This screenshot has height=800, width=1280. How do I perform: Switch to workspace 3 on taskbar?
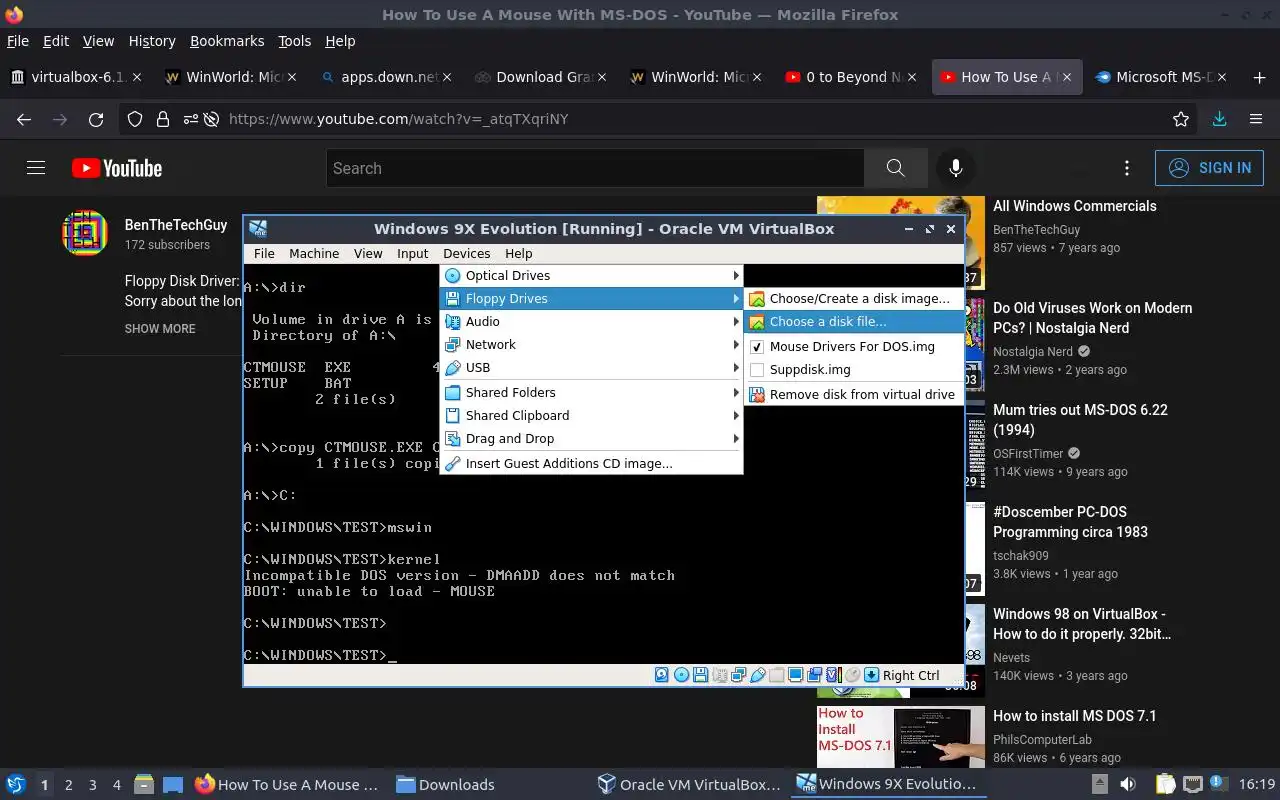(93, 784)
